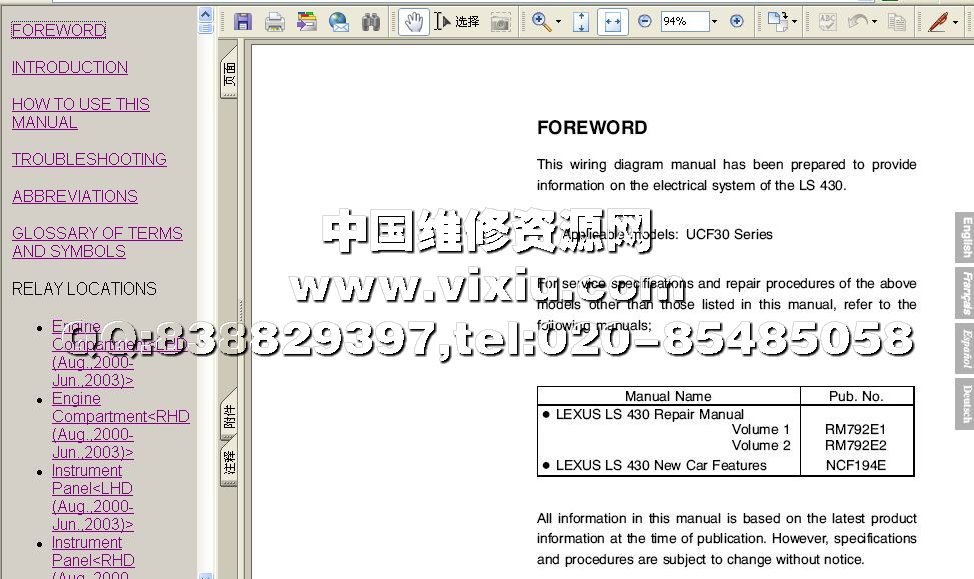
Task: Switch to the Español language tab
Action: click(965, 349)
